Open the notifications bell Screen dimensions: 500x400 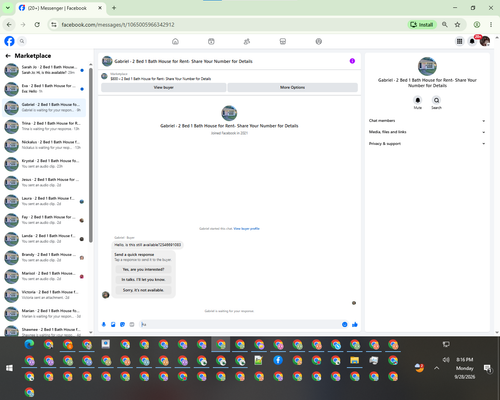click(x=472, y=41)
